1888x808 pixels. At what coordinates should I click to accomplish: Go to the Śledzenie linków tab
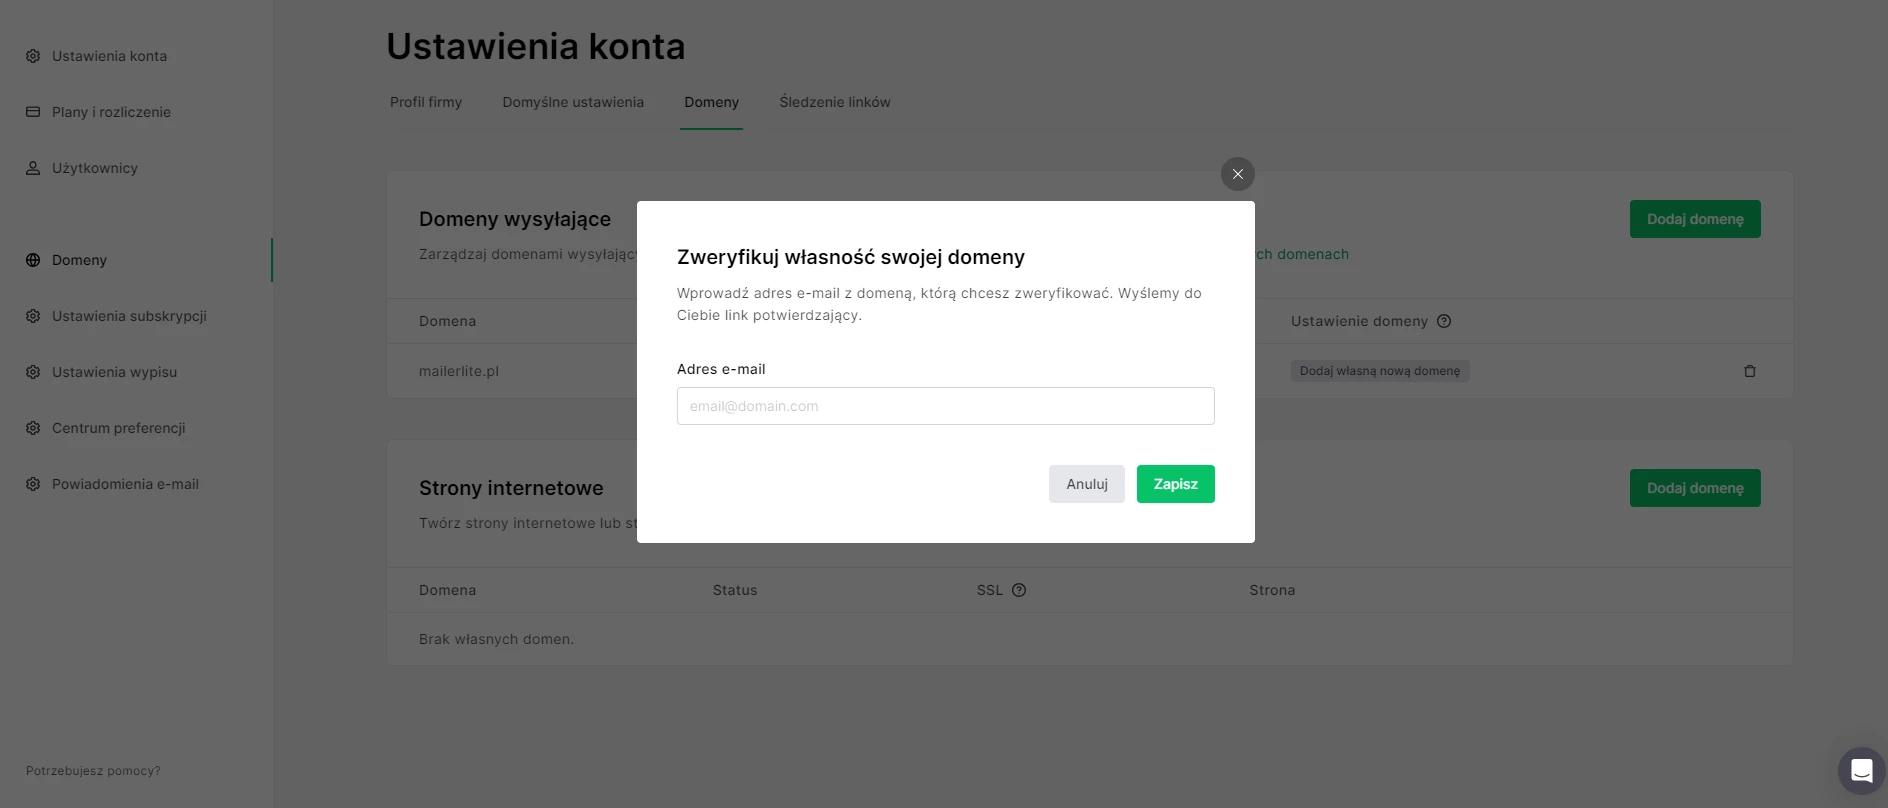(834, 102)
